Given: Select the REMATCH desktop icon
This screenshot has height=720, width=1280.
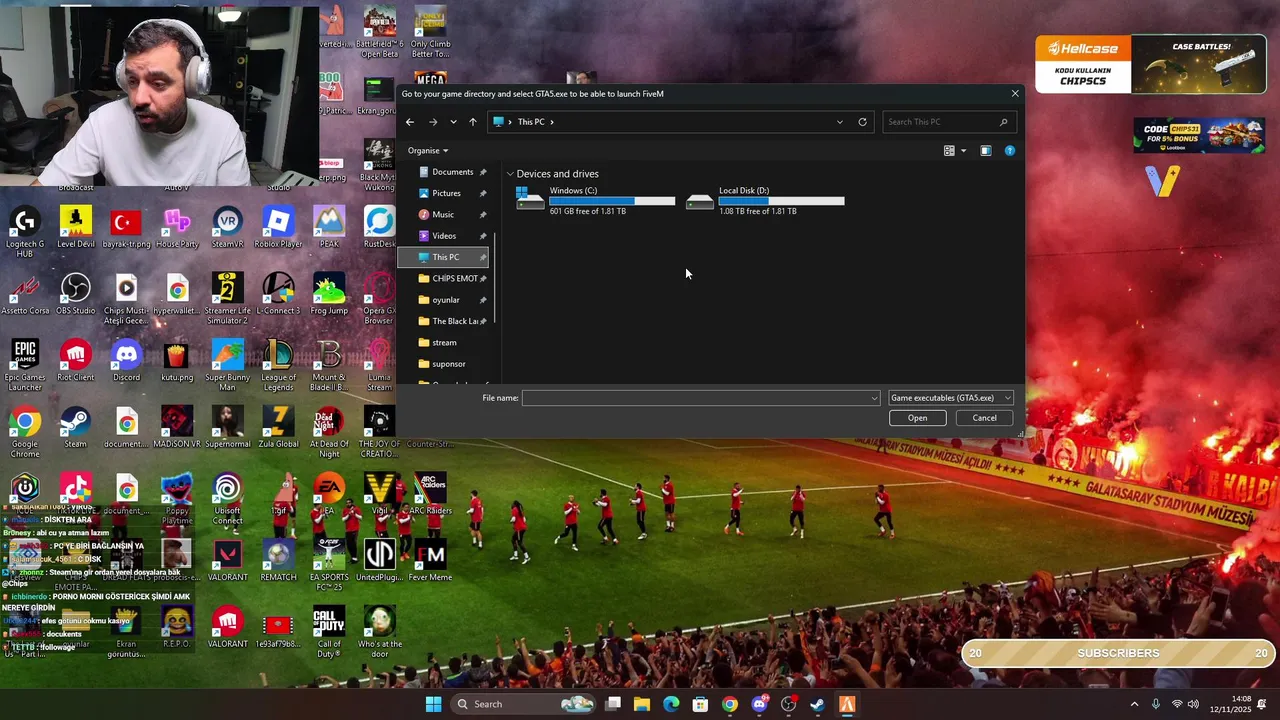Looking at the screenshot, I should coord(278,561).
